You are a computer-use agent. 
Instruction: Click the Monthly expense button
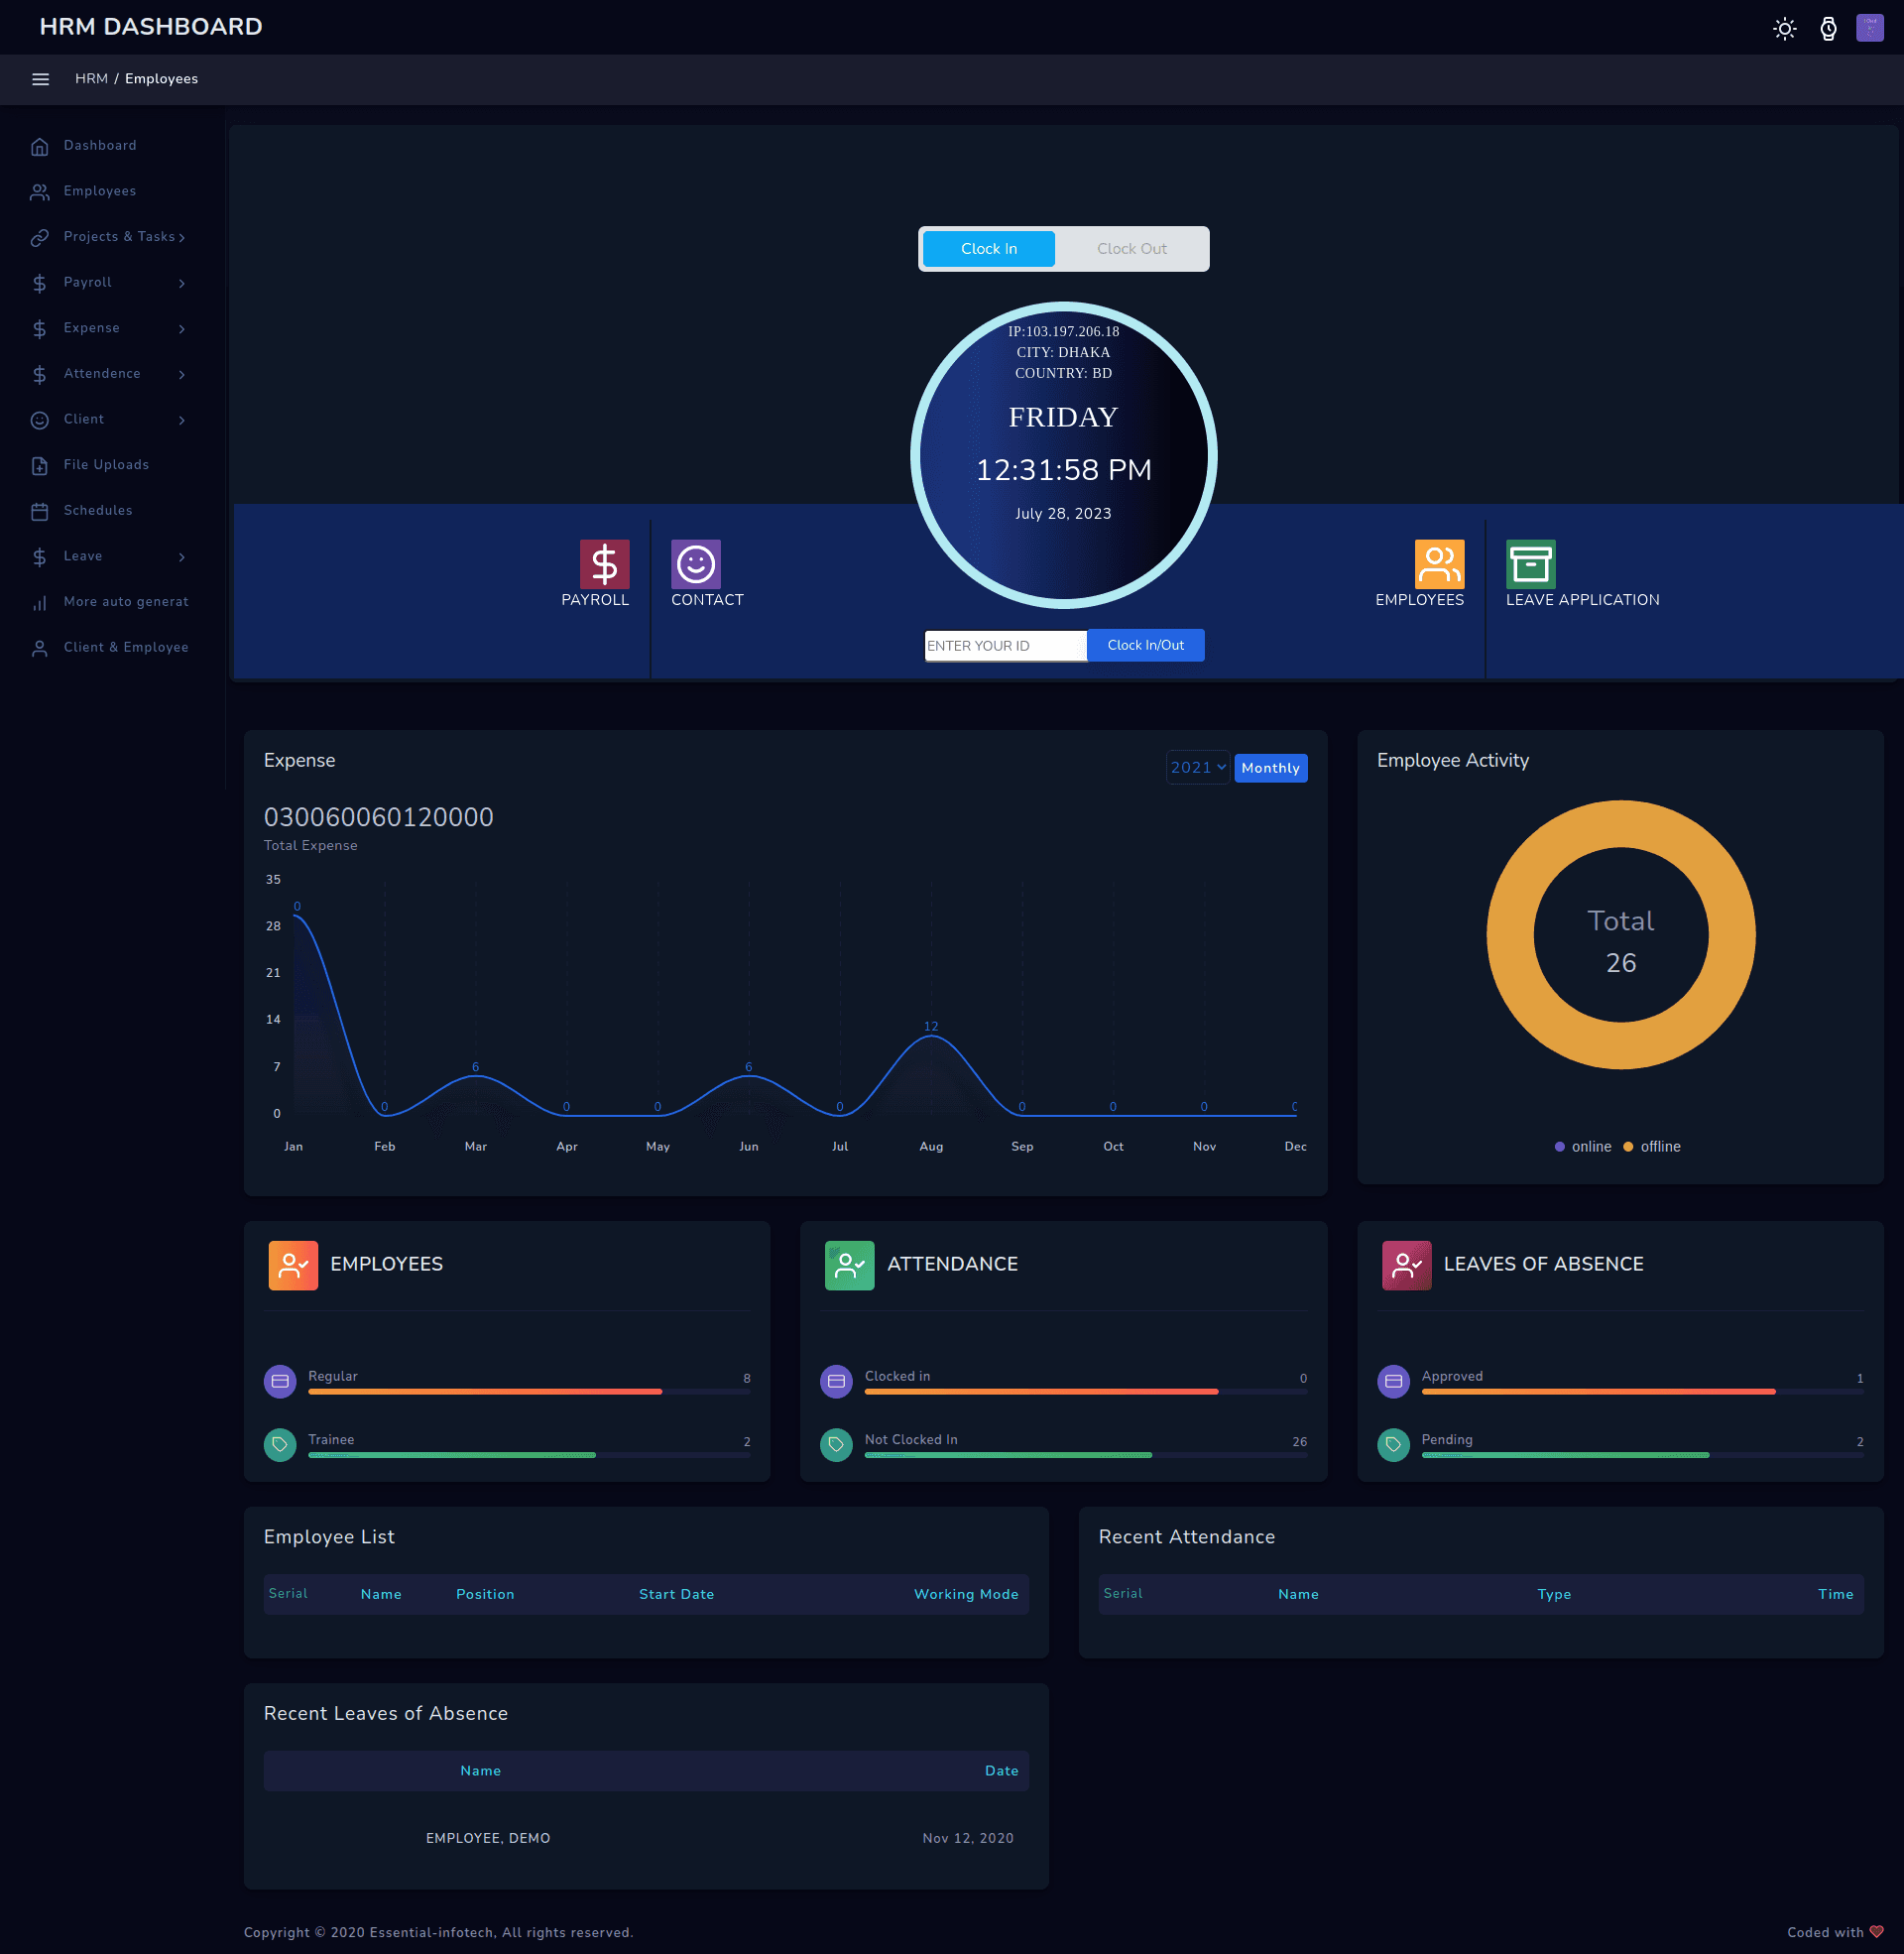click(x=1270, y=768)
